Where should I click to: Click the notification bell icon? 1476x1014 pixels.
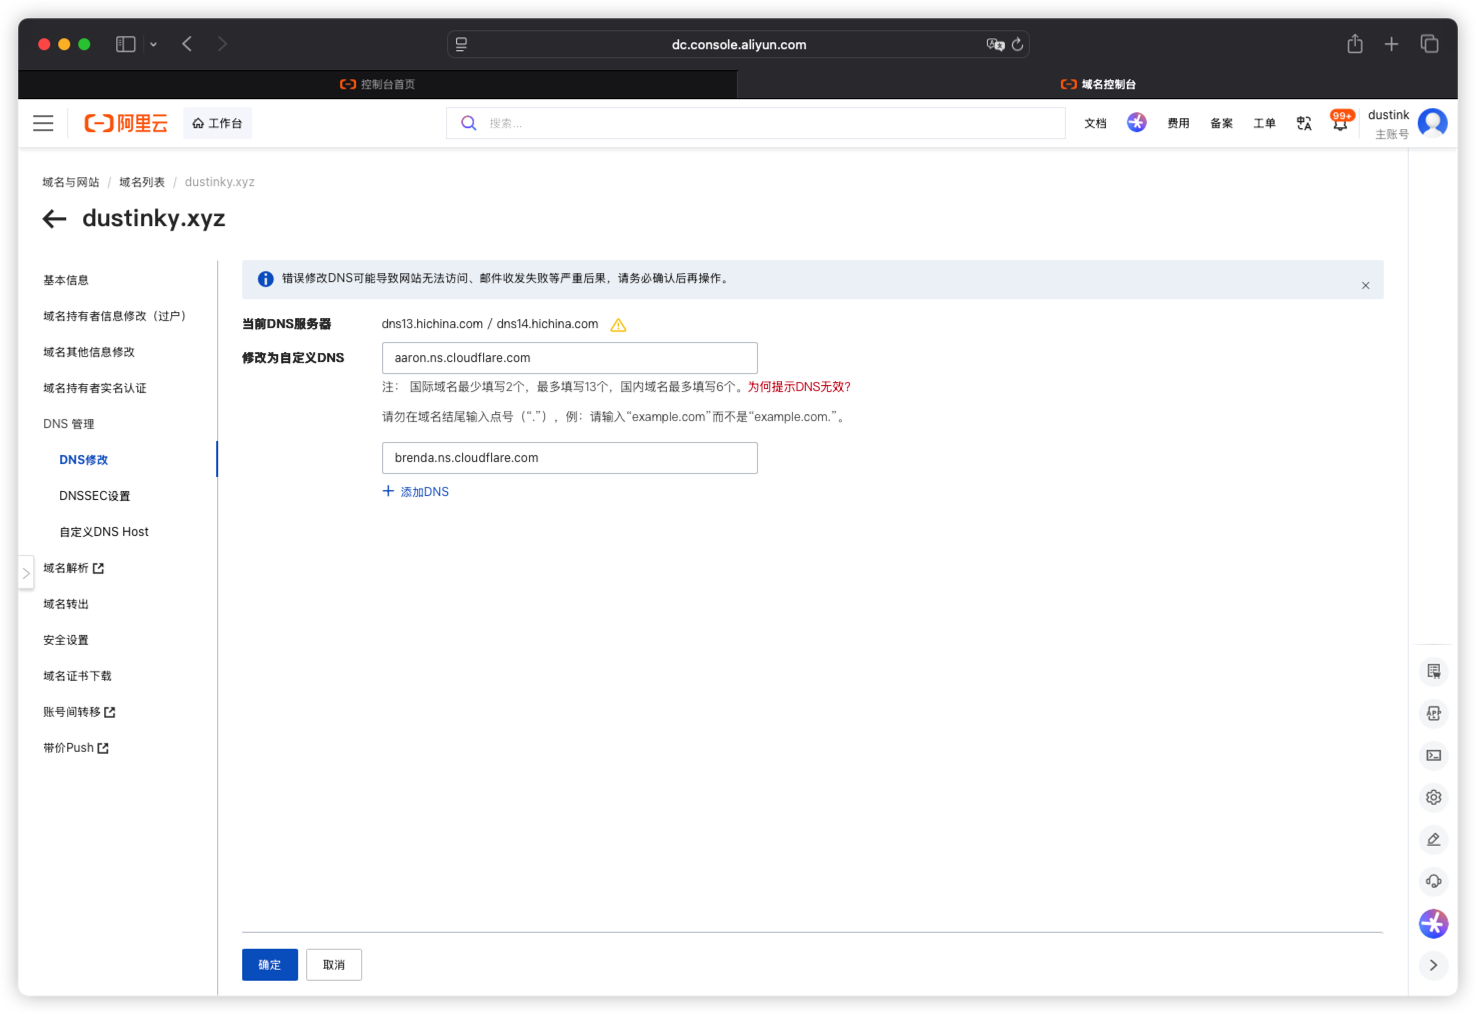click(1340, 122)
